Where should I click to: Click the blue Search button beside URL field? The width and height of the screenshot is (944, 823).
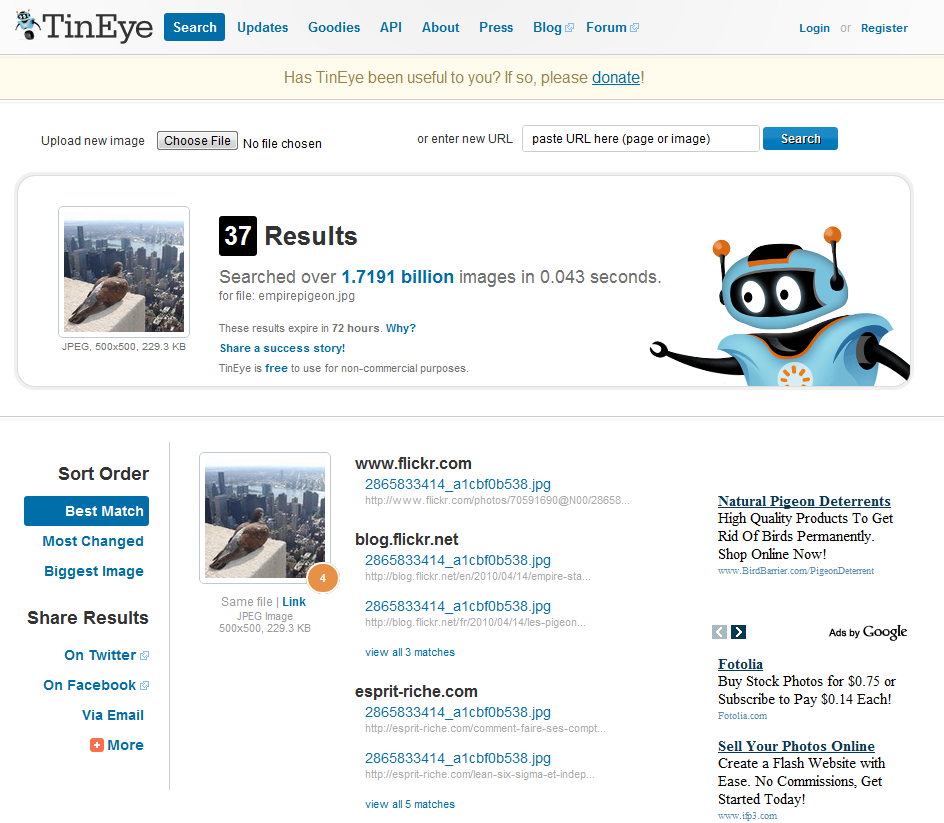tap(800, 138)
